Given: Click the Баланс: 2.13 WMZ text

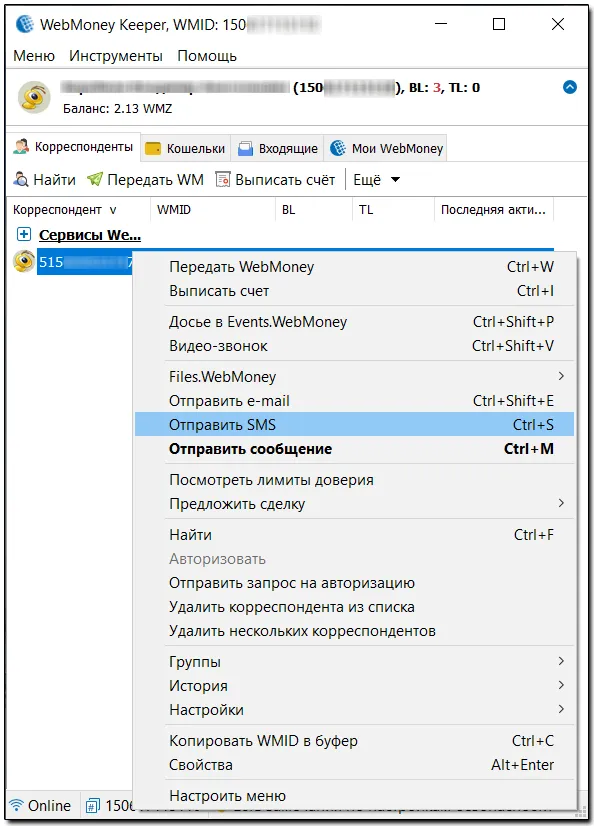Looking at the screenshot, I should 117,109.
